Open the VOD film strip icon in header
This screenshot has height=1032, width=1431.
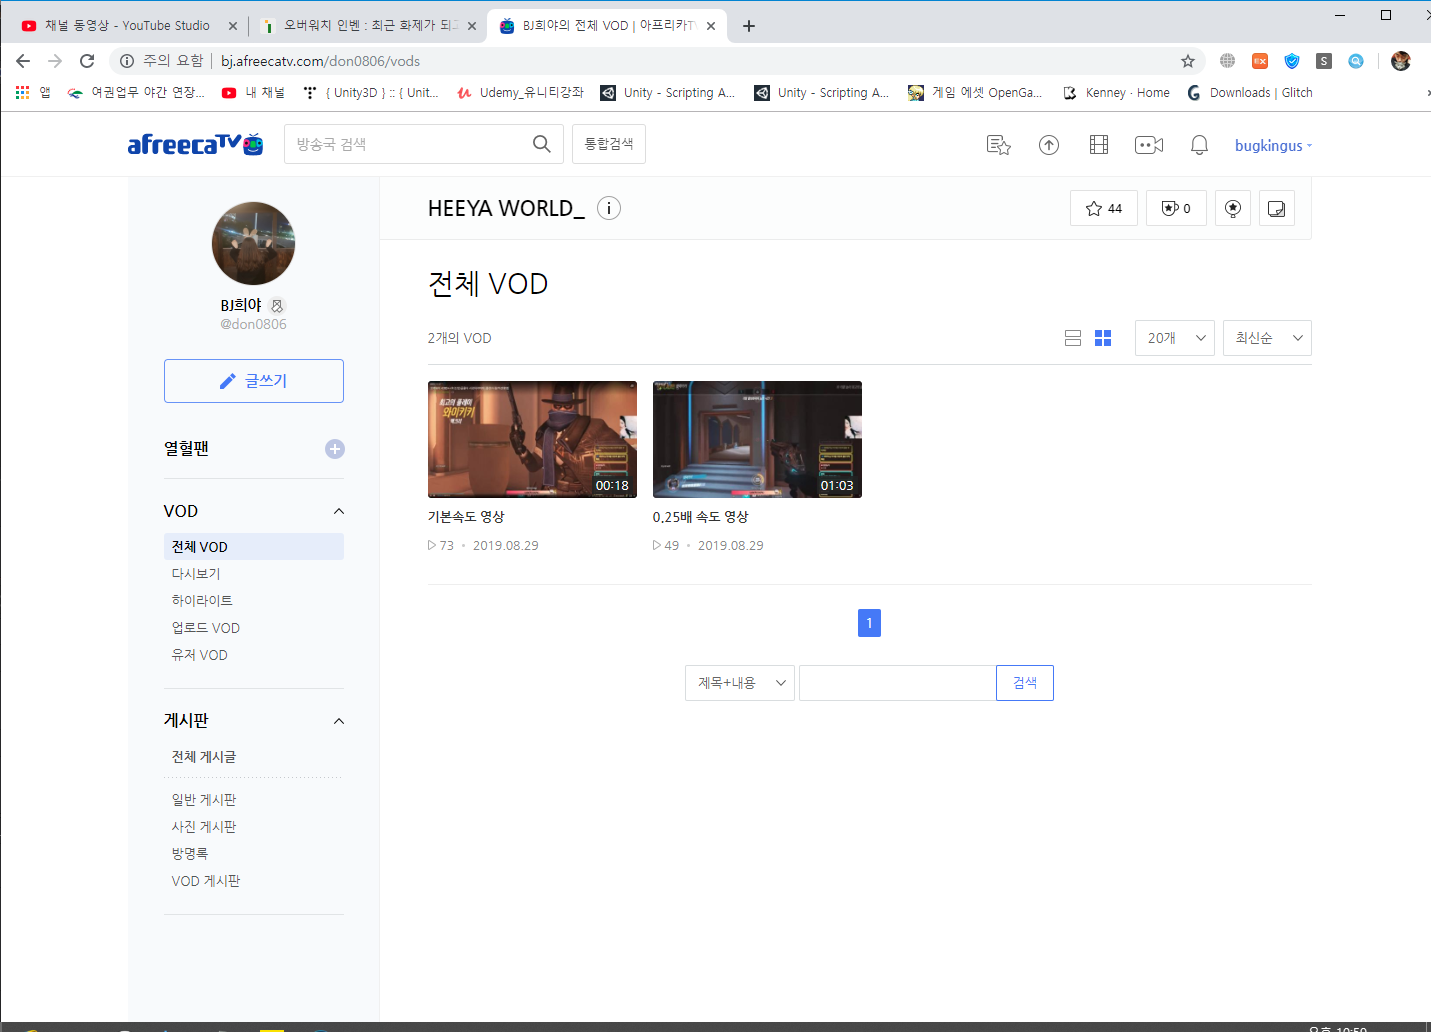coord(1098,144)
